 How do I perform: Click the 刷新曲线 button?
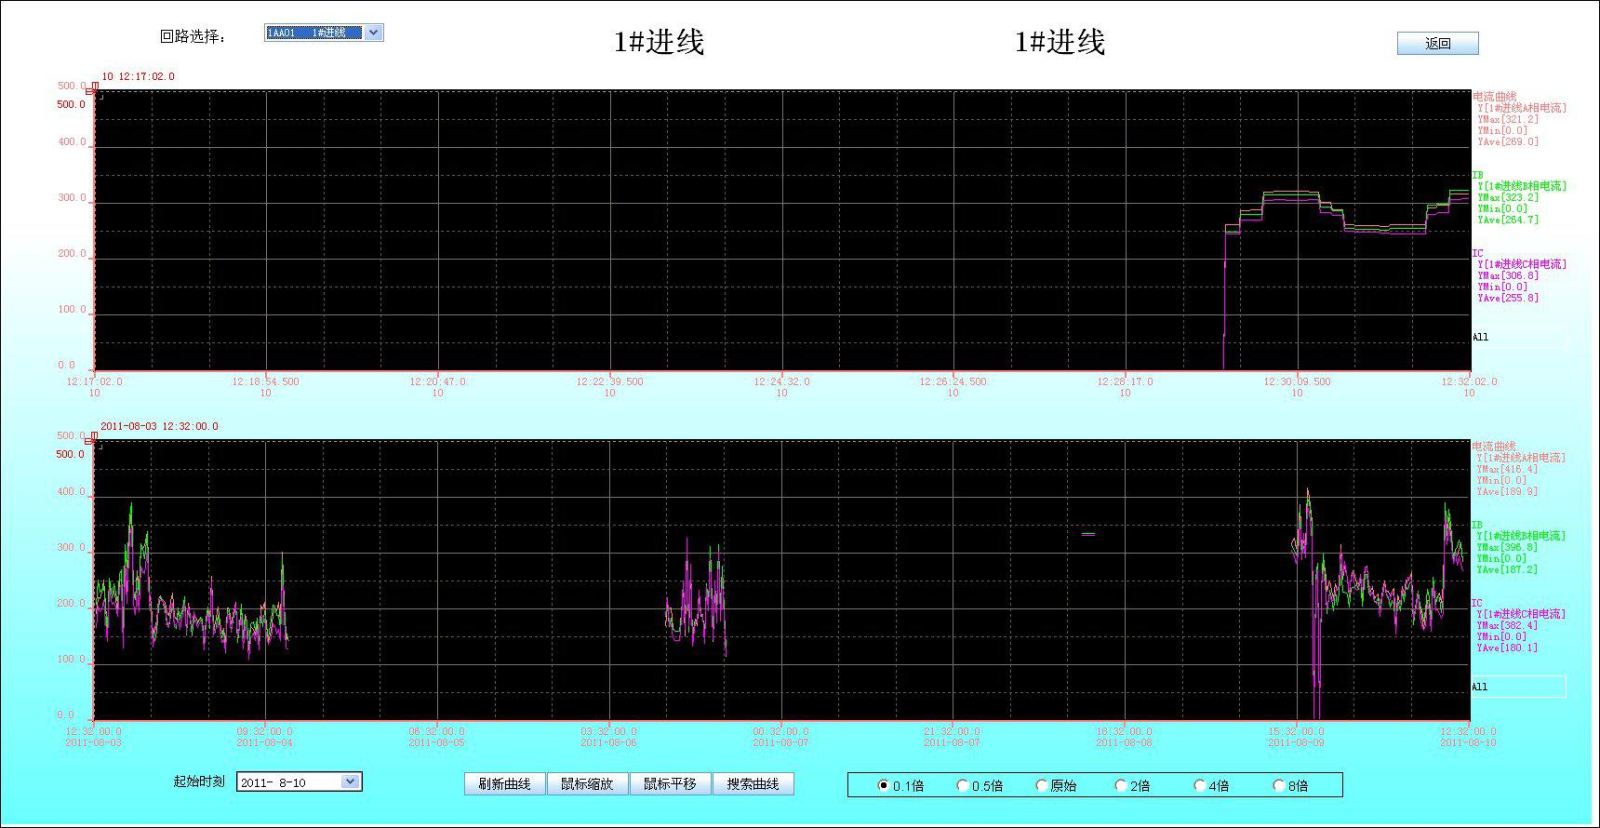pos(504,784)
